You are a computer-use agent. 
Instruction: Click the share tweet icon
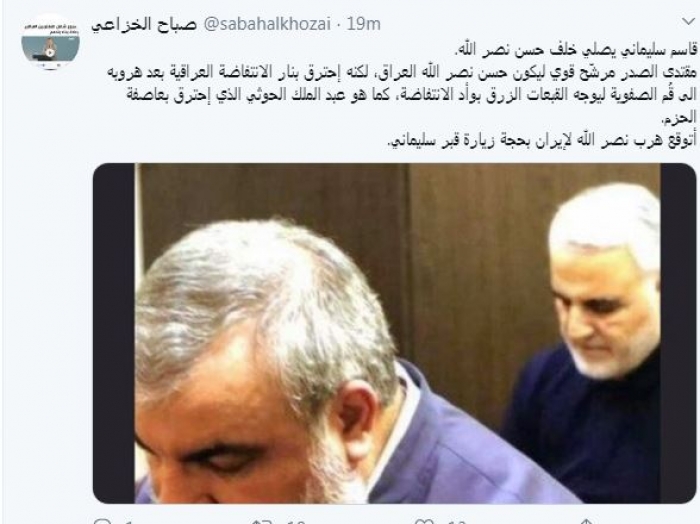pos(588,521)
